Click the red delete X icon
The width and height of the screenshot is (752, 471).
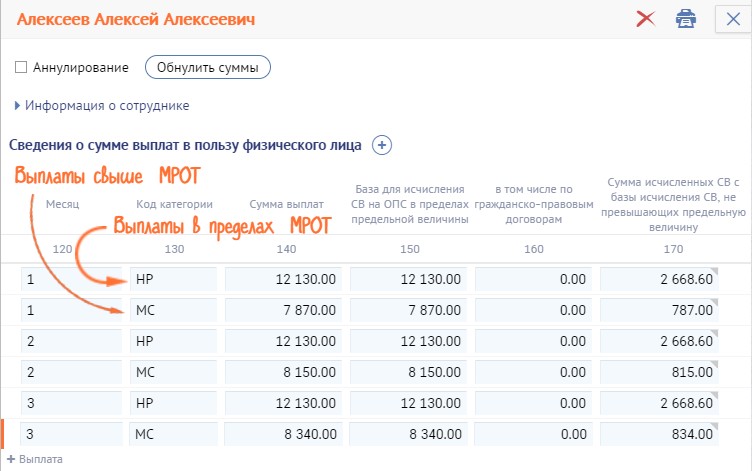[645, 19]
